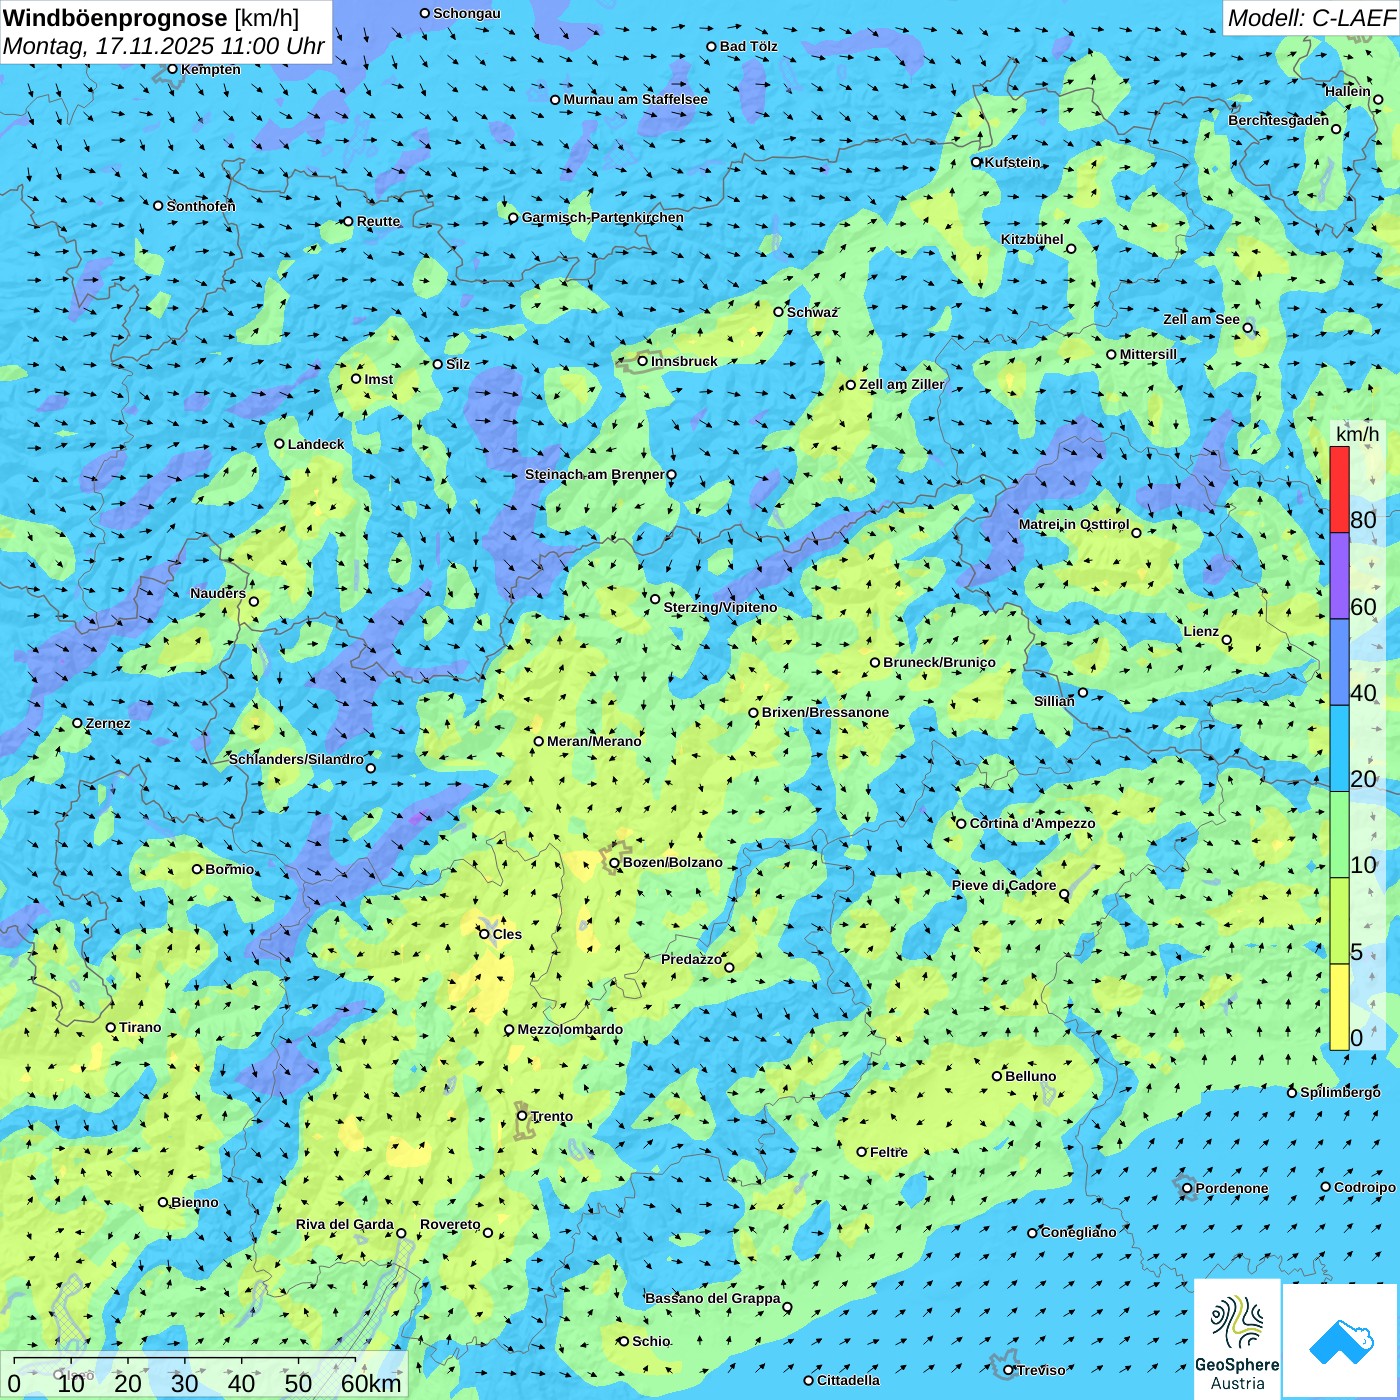This screenshot has width=1400, height=1400.
Task: Click the Codroipo label
Action: tap(1365, 1187)
